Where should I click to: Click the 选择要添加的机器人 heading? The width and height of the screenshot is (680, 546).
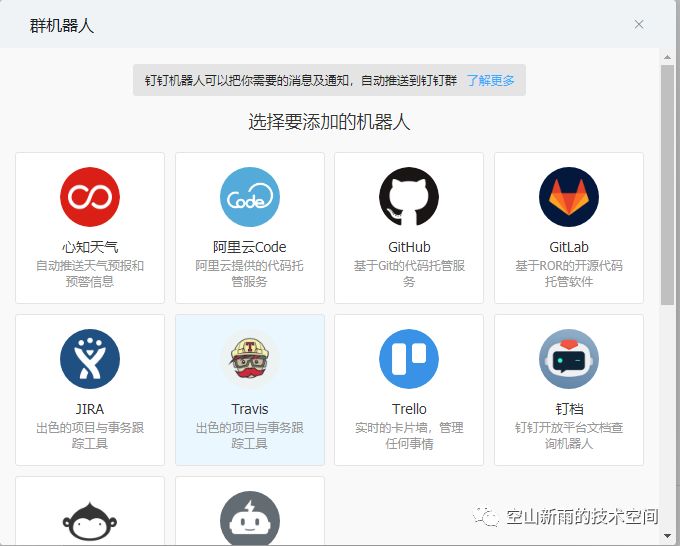[x=329, y=122]
